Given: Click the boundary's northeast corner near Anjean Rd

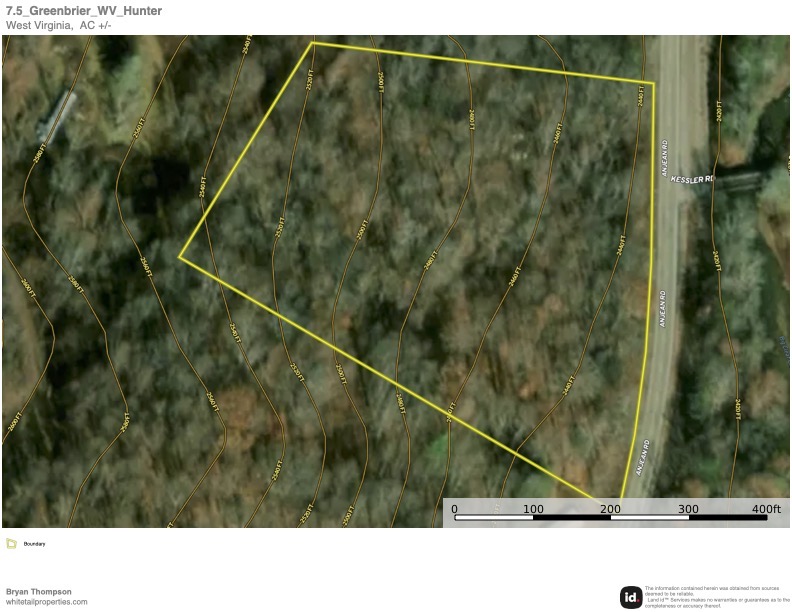Looking at the screenshot, I should (x=653, y=83).
